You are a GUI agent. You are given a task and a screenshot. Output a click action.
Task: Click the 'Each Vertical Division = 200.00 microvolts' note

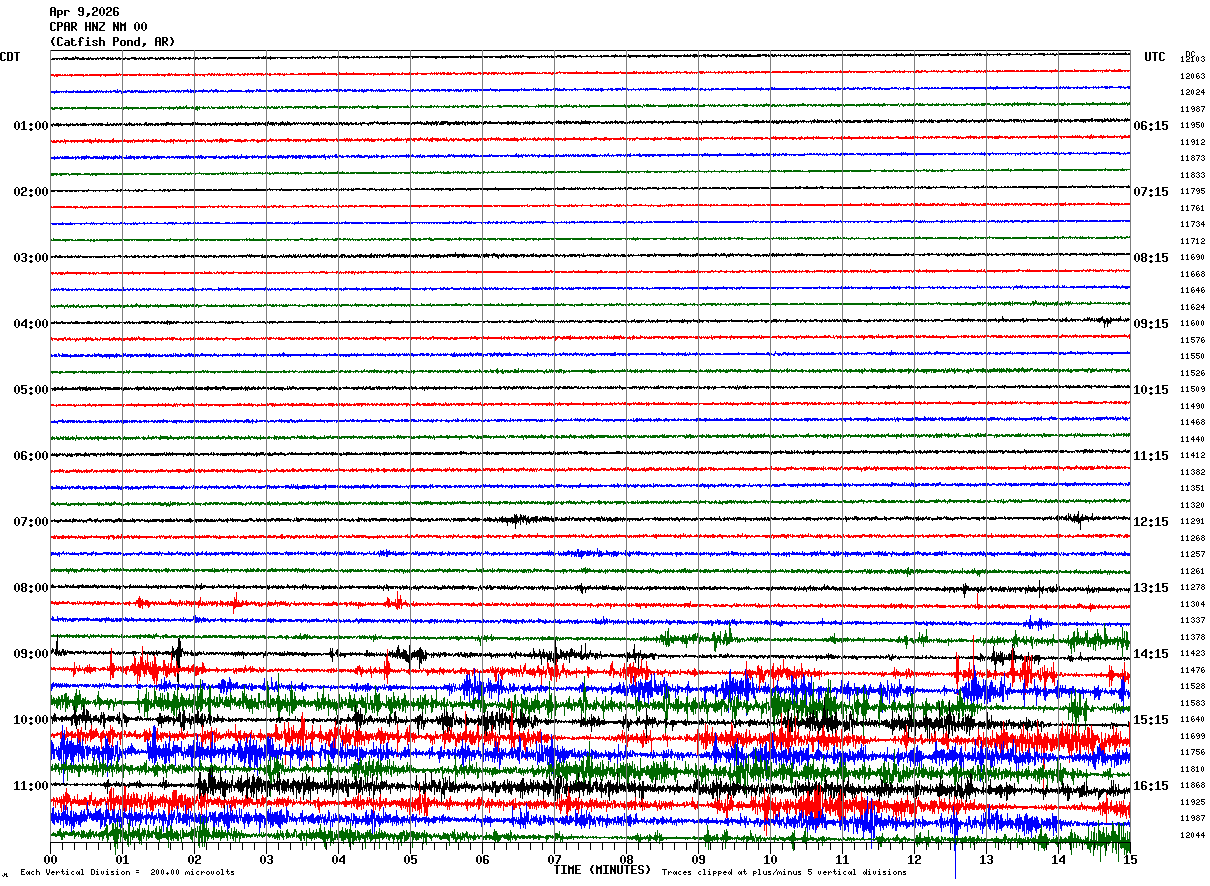tap(128, 873)
